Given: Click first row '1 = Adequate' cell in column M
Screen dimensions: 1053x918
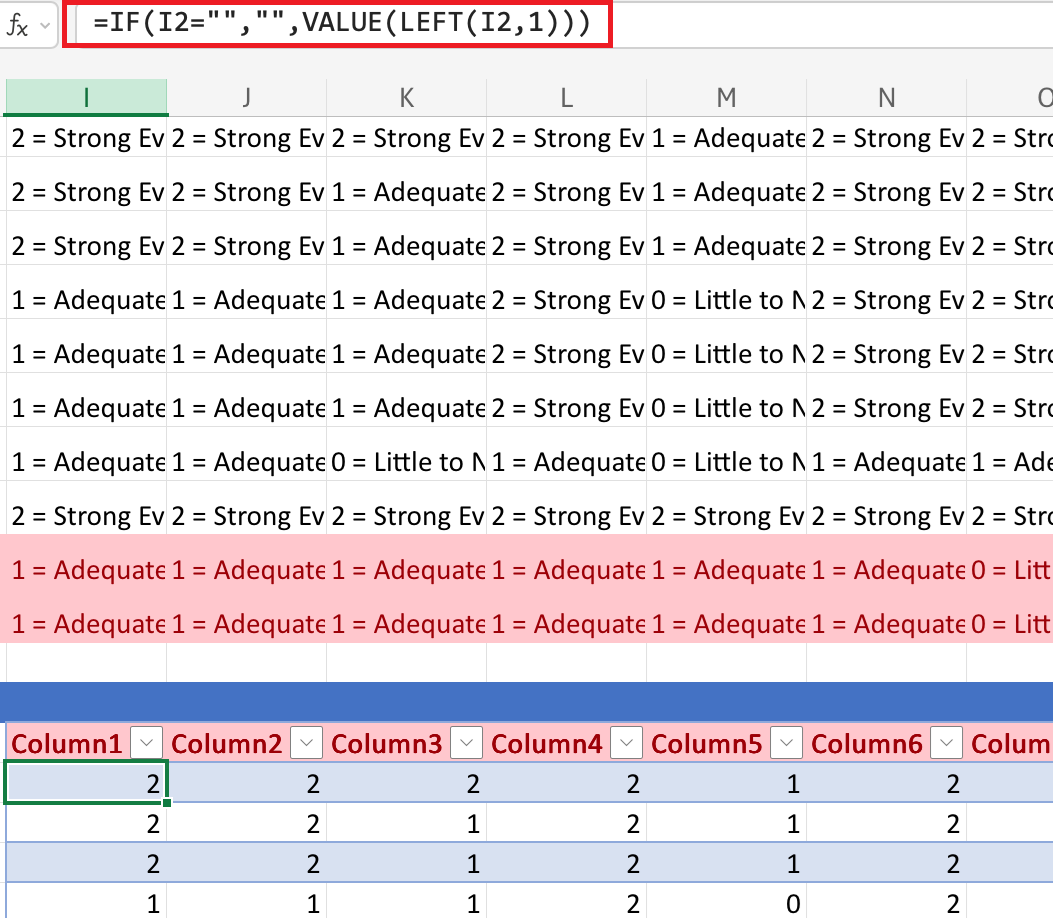Looking at the screenshot, I should [x=726, y=138].
